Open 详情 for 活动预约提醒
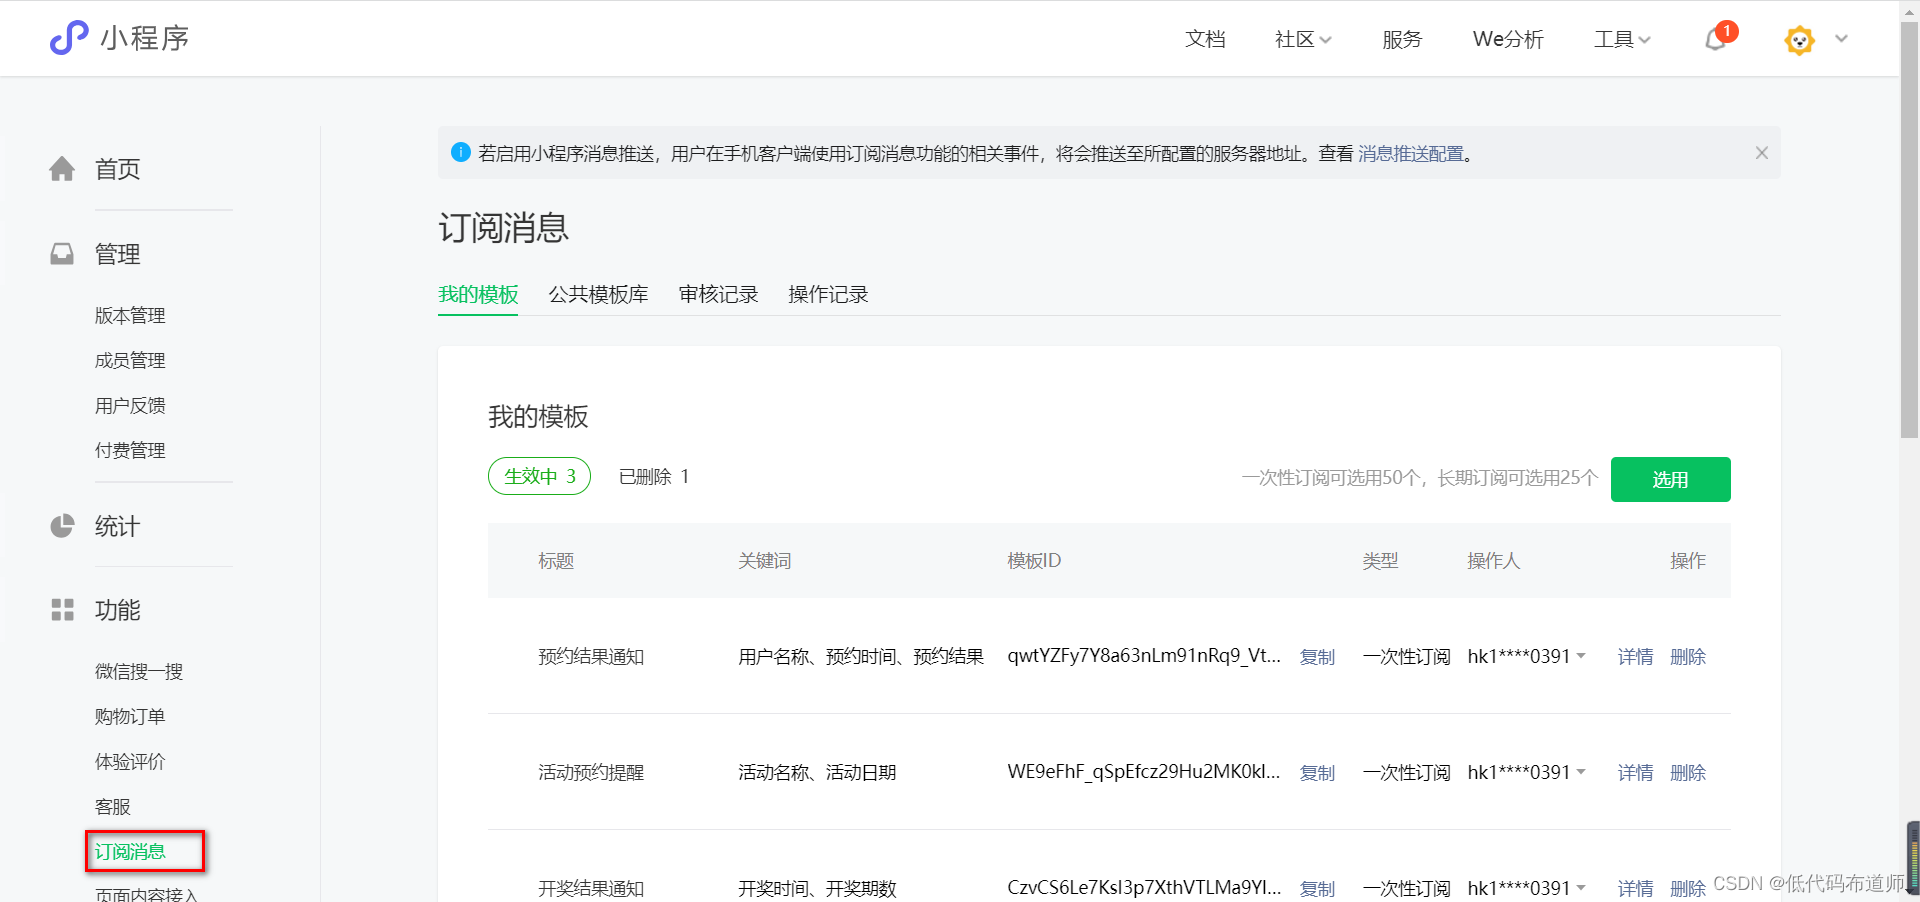Screen dimensions: 1920x902 (1635, 773)
